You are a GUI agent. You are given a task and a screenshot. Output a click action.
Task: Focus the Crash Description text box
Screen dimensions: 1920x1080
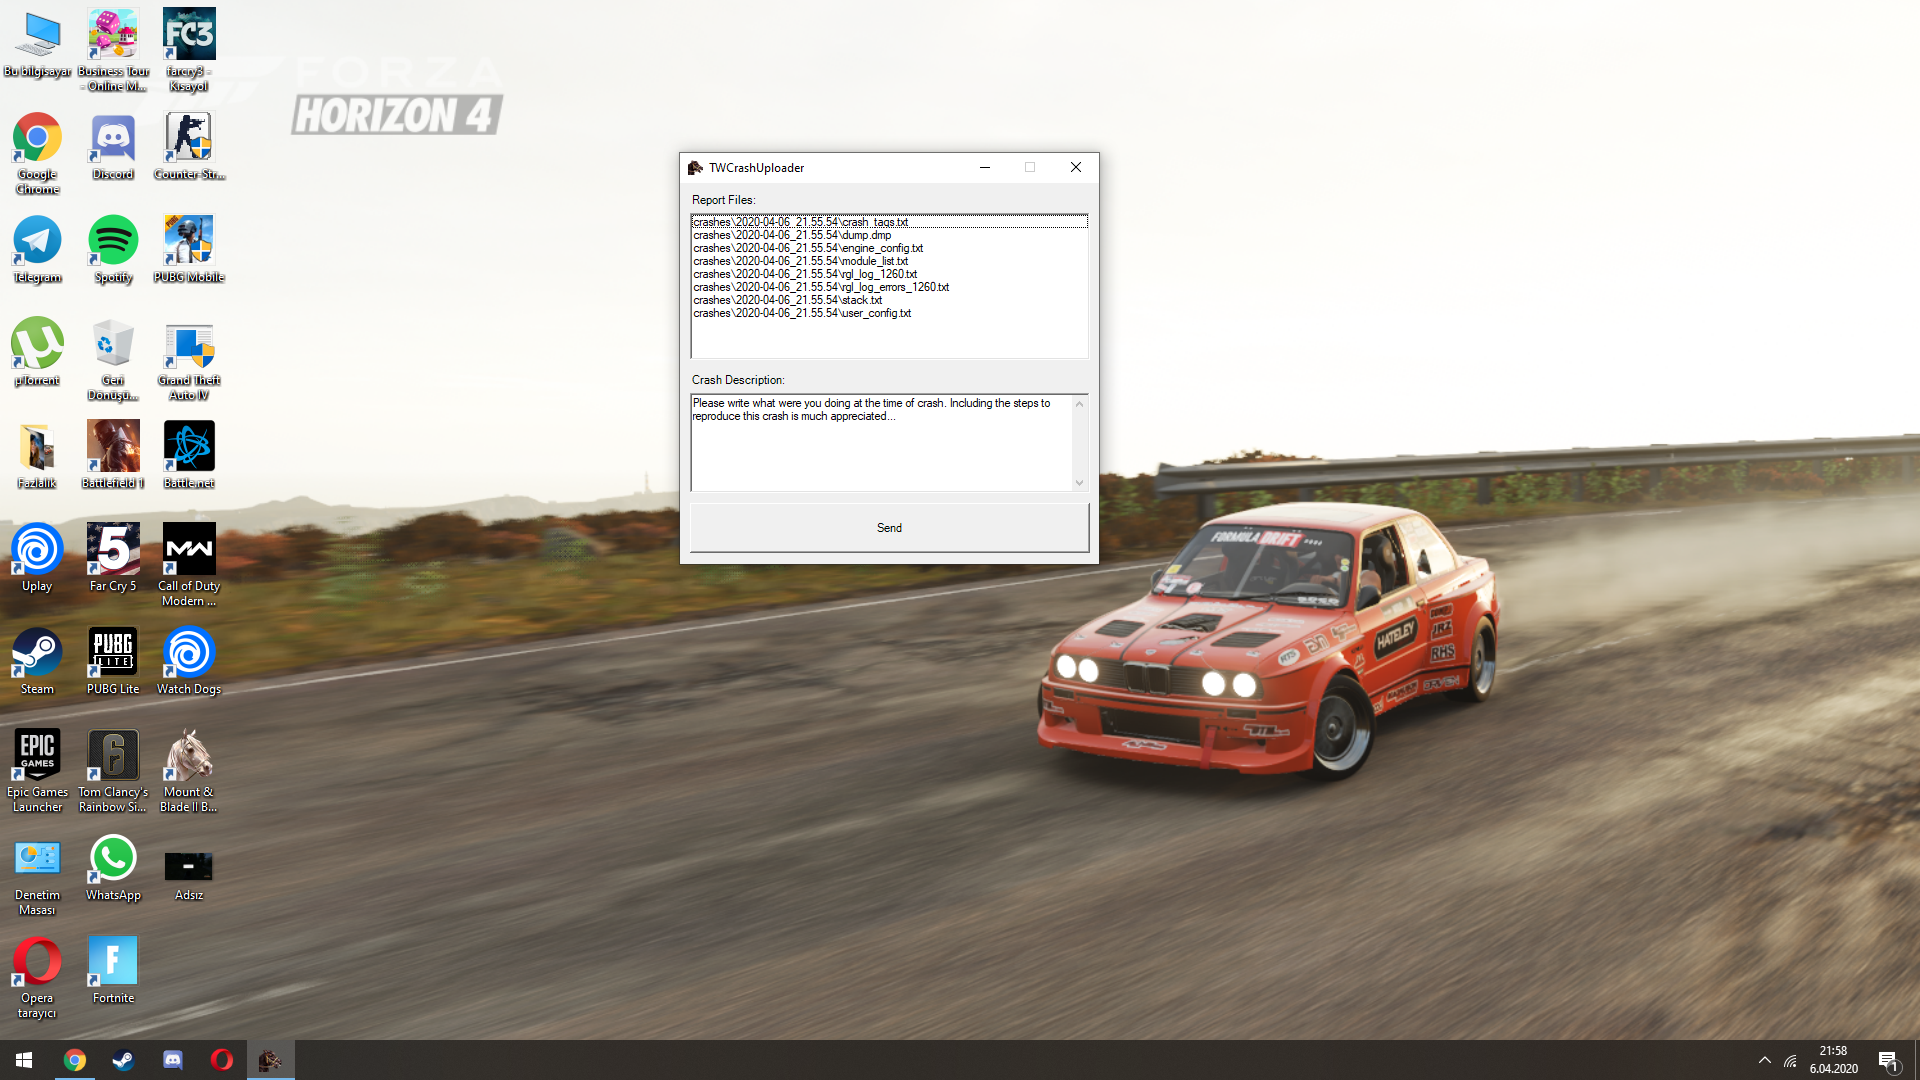pyautogui.click(x=881, y=442)
